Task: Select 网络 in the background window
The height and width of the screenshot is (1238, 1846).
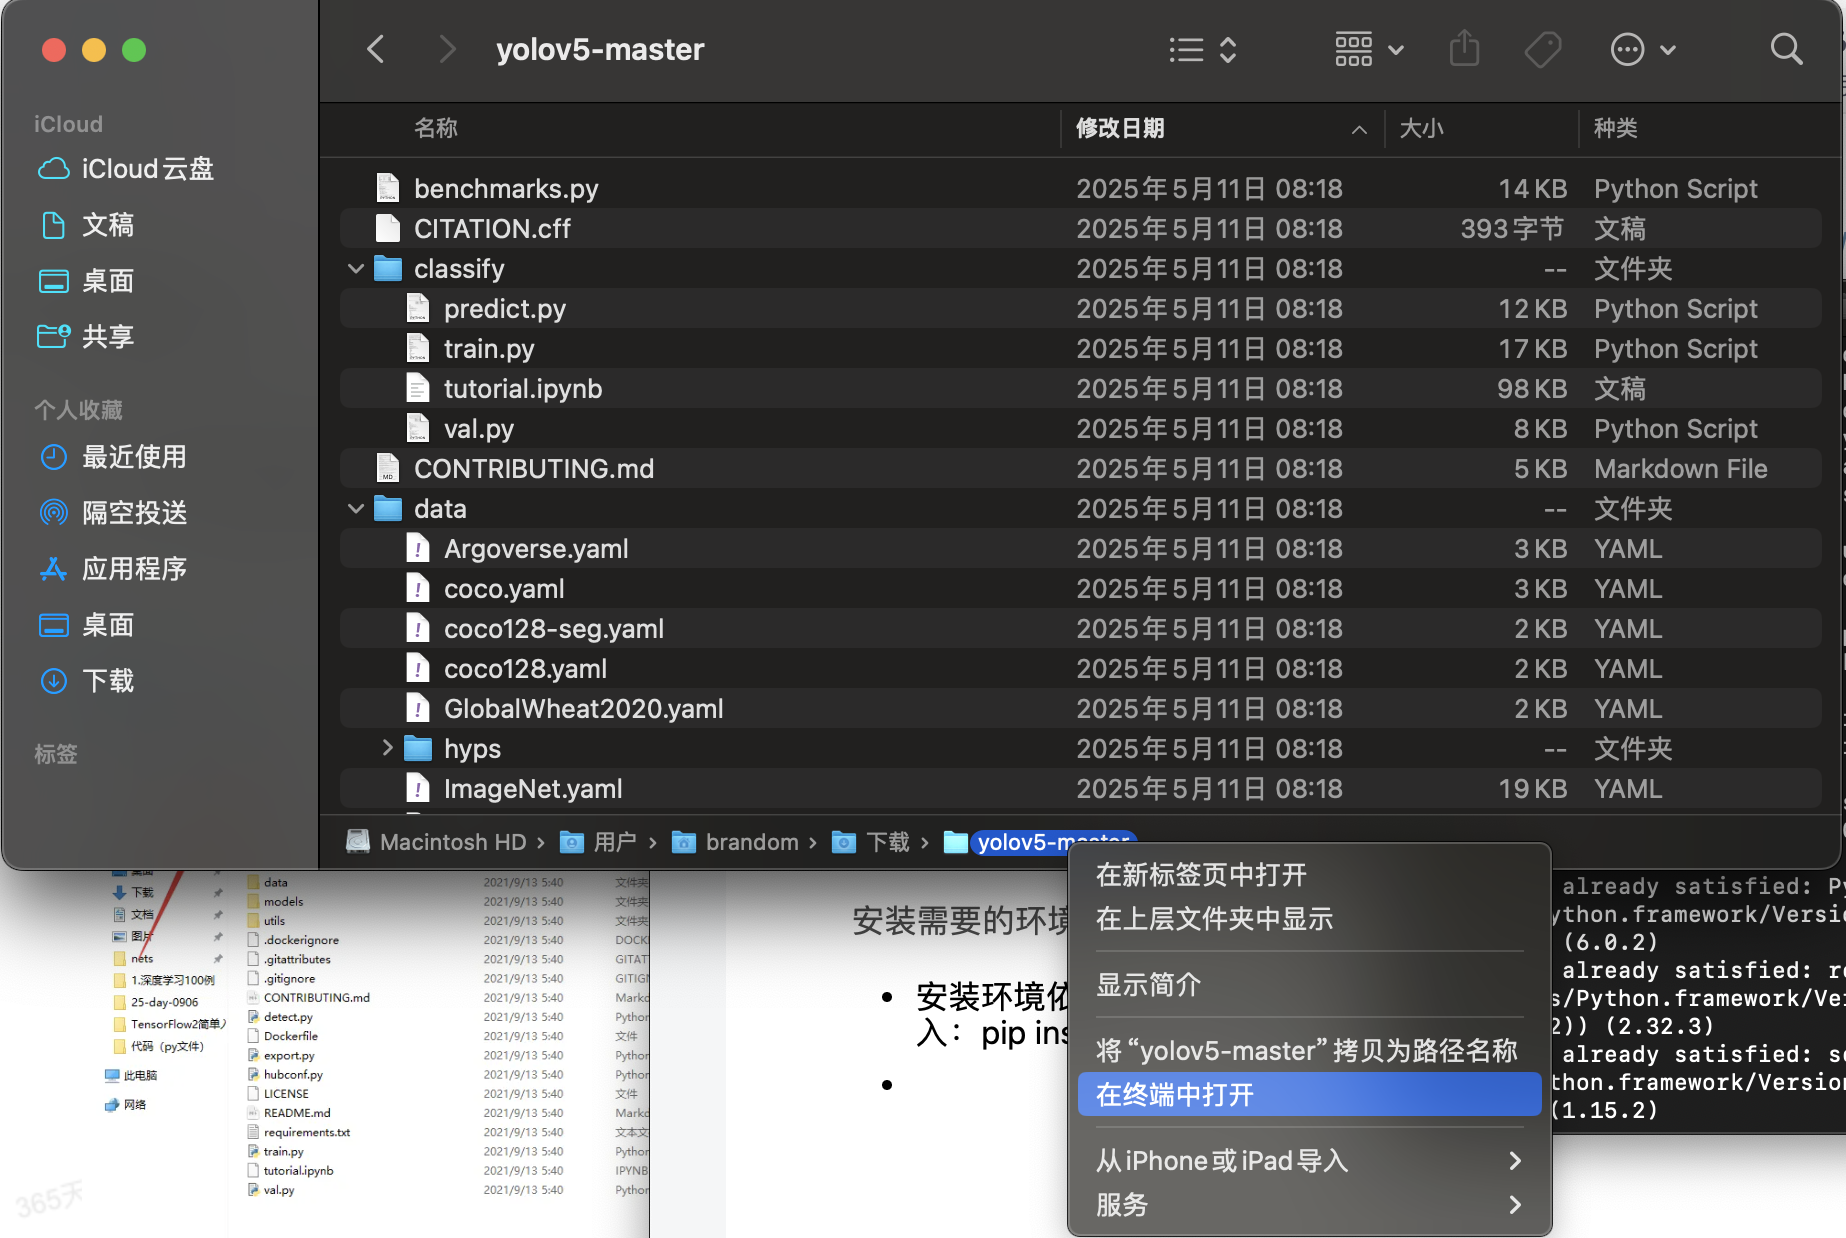Action: [x=125, y=1105]
